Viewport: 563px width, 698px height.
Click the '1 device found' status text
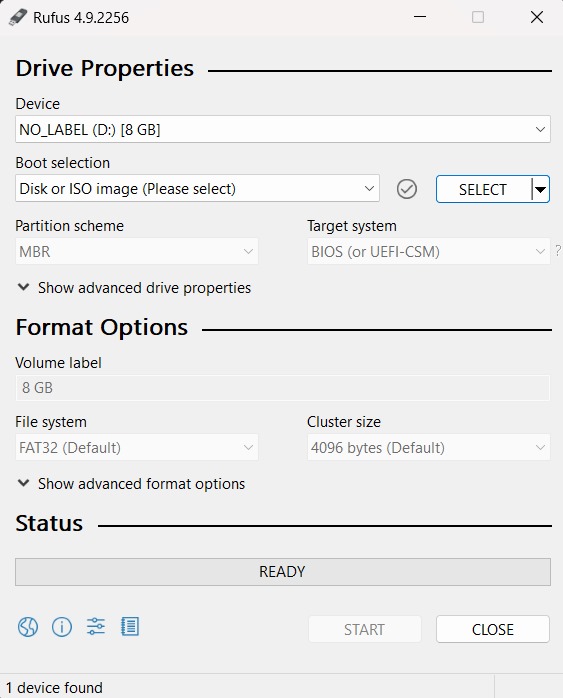click(x=54, y=687)
